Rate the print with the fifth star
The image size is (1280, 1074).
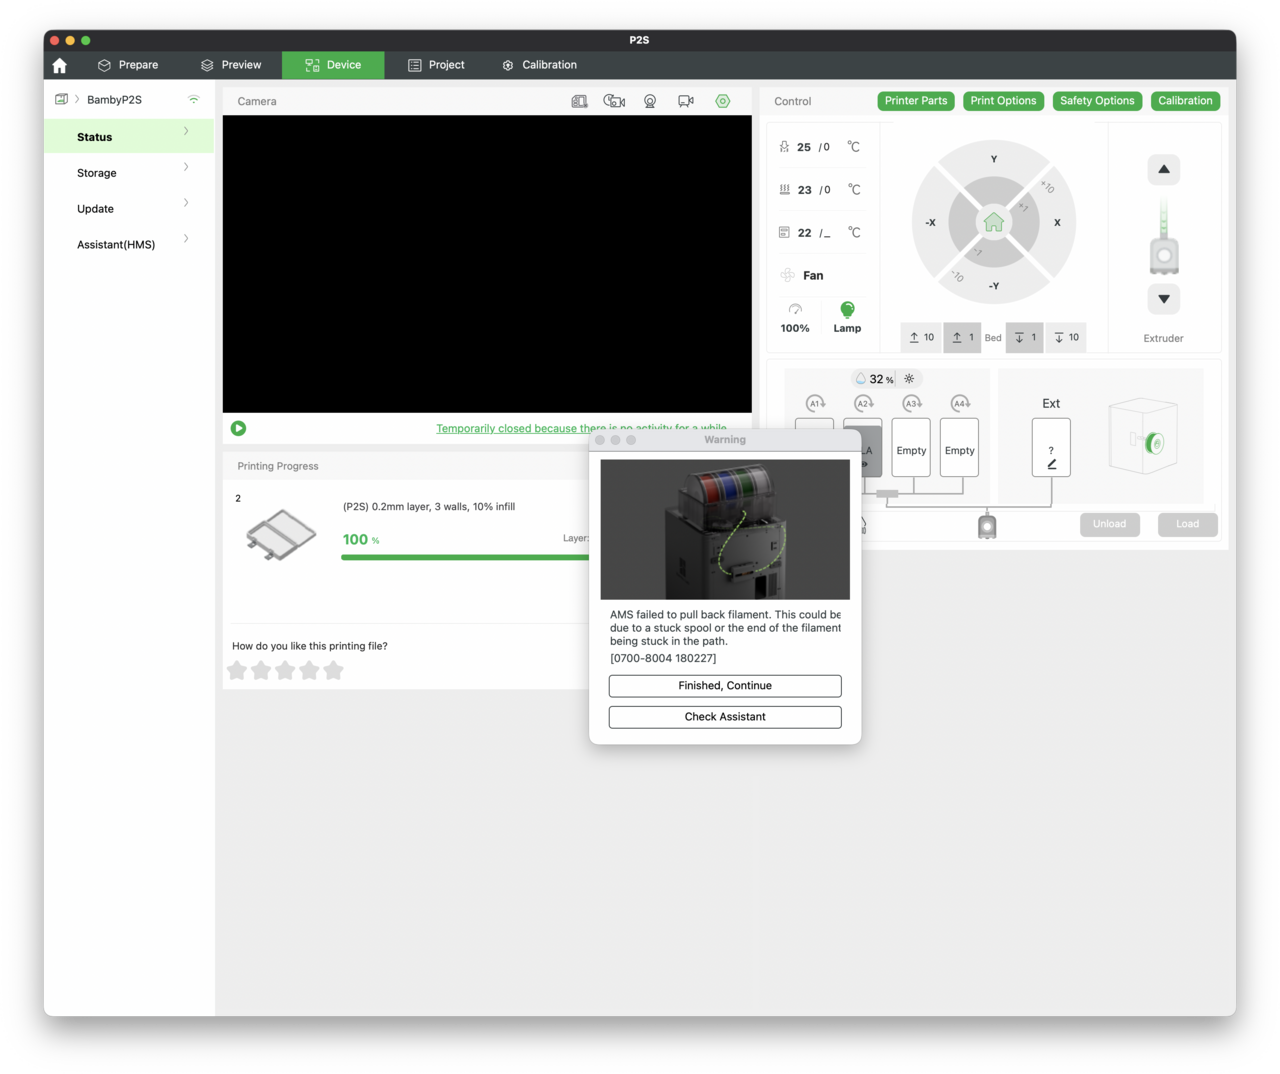(334, 670)
